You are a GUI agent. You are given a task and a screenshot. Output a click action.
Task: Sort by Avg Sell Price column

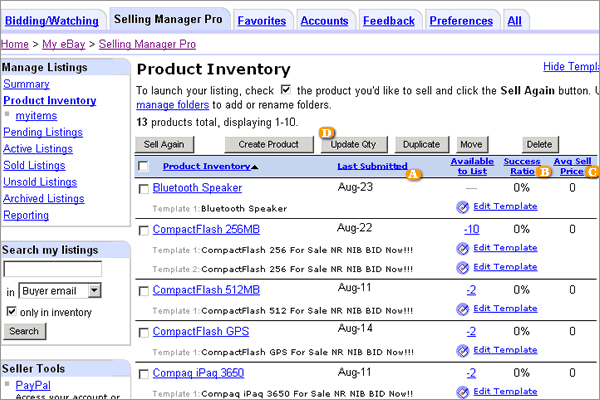(572, 167)
